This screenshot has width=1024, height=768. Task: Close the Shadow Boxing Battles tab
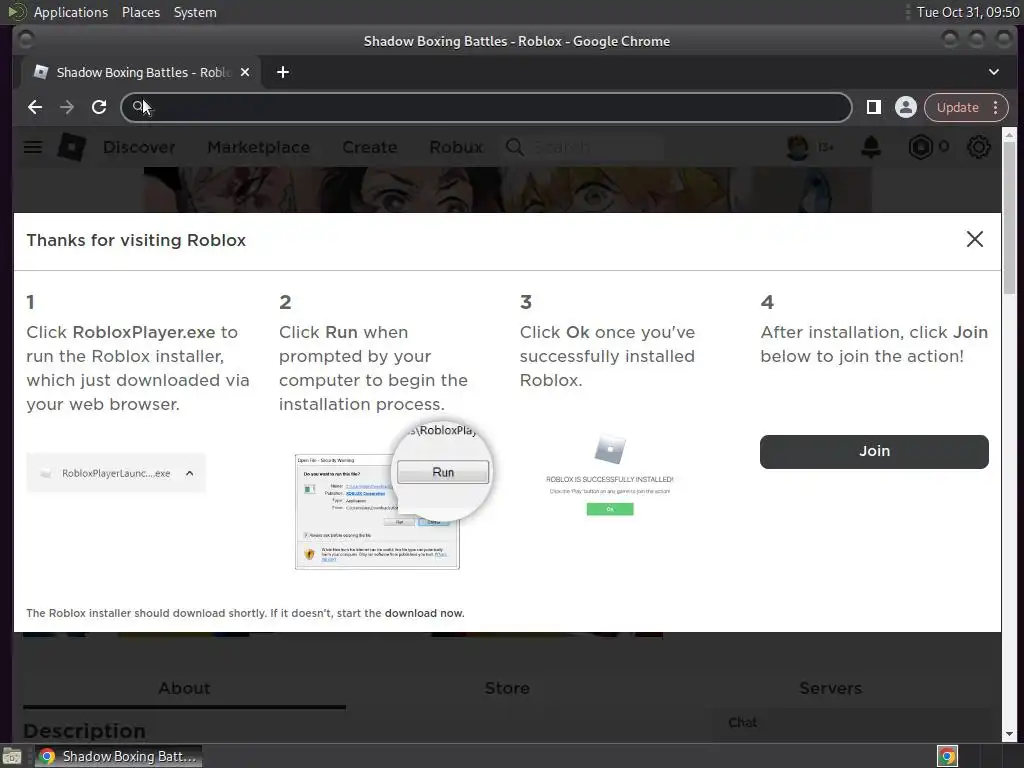click(245, 72)
